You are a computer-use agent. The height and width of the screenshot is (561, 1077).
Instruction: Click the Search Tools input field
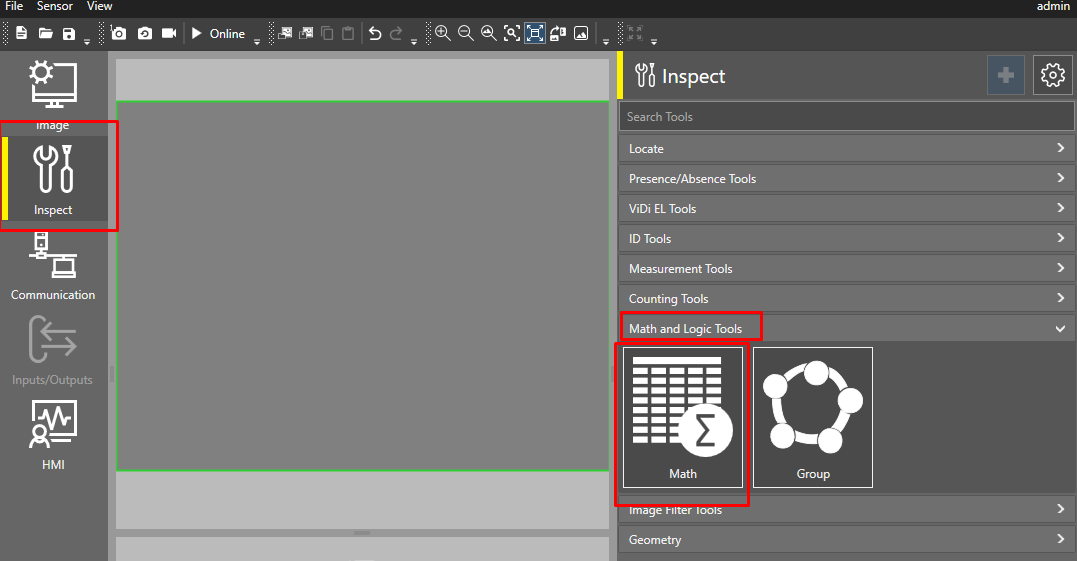pos(846,117)
